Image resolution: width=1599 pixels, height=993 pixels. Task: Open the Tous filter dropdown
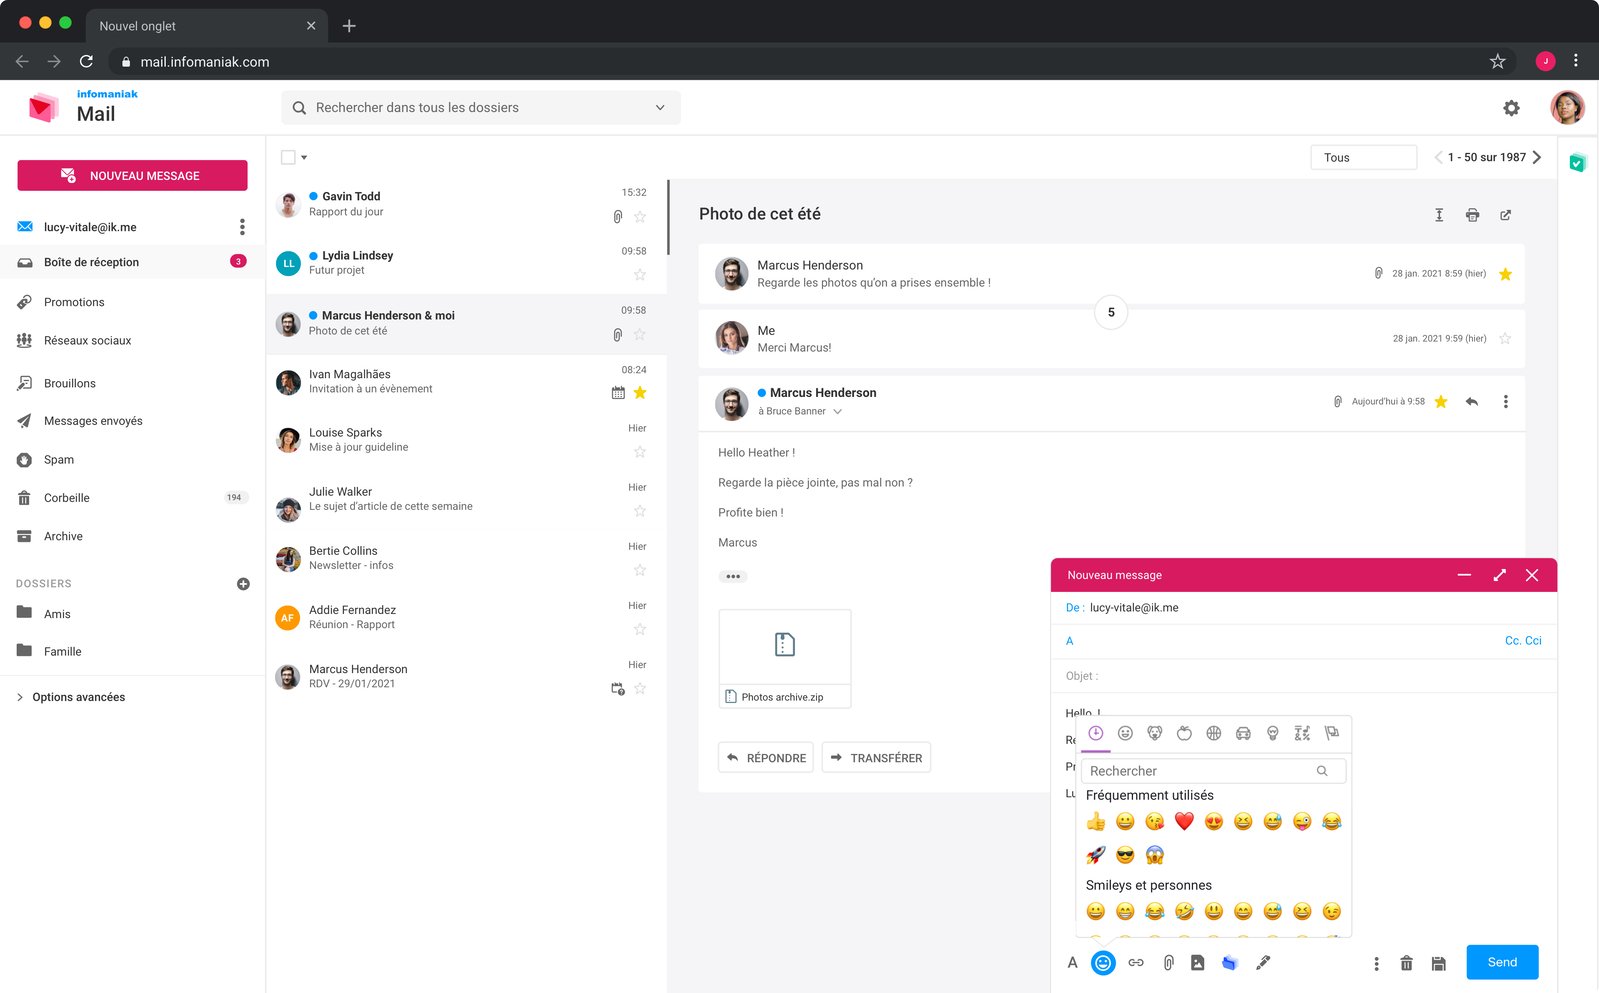pos(1363,157)
